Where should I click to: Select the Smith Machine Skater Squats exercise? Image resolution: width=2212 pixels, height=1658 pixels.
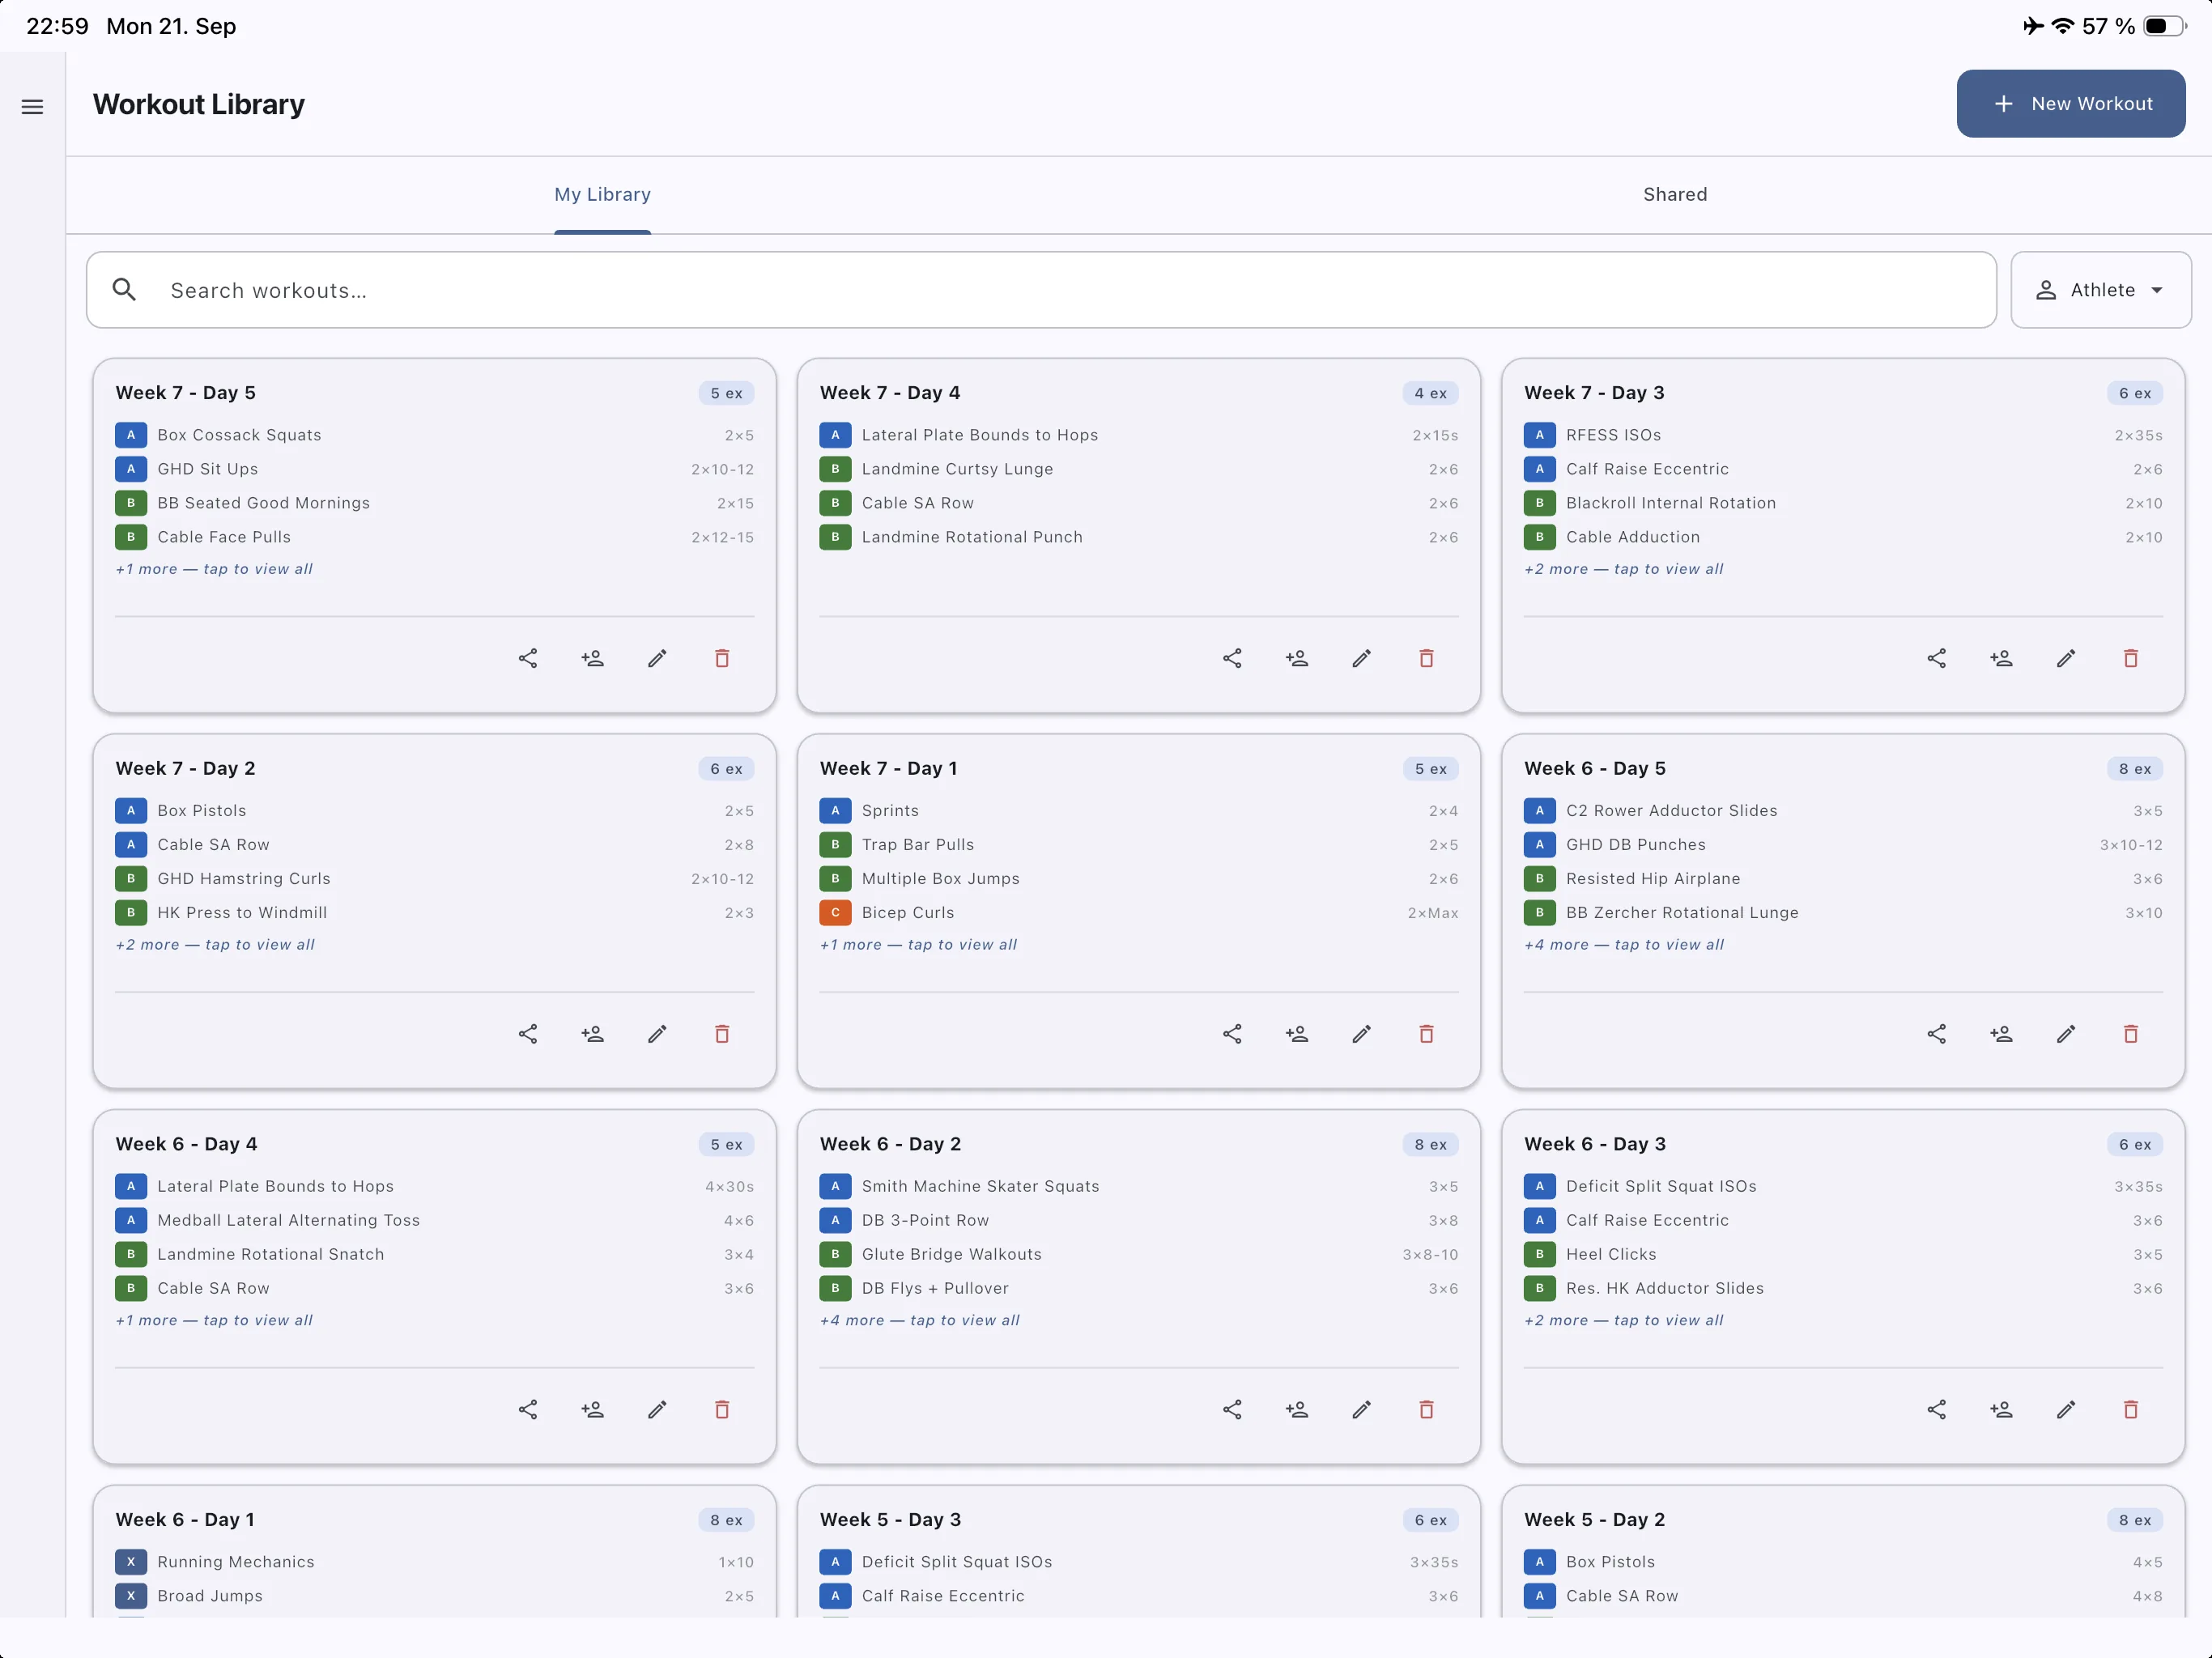[1138, 1186]
